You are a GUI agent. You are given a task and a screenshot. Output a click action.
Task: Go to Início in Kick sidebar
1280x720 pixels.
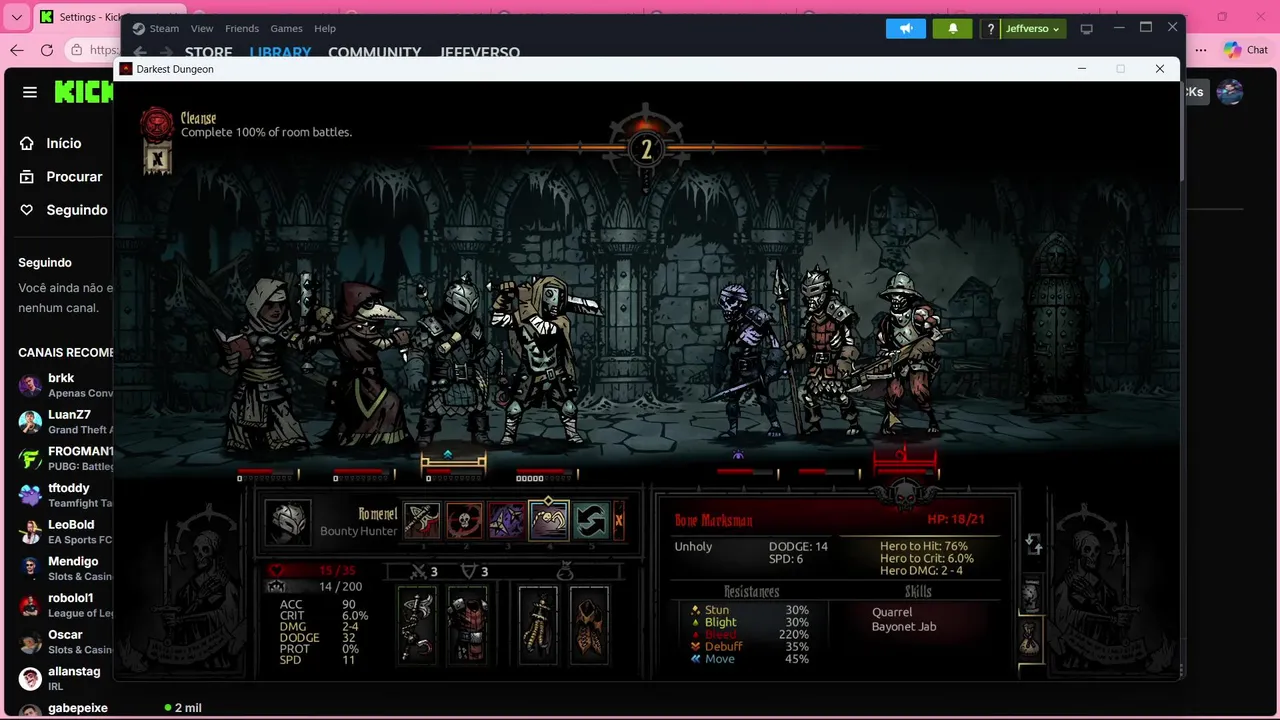click(x=62, y=143)
